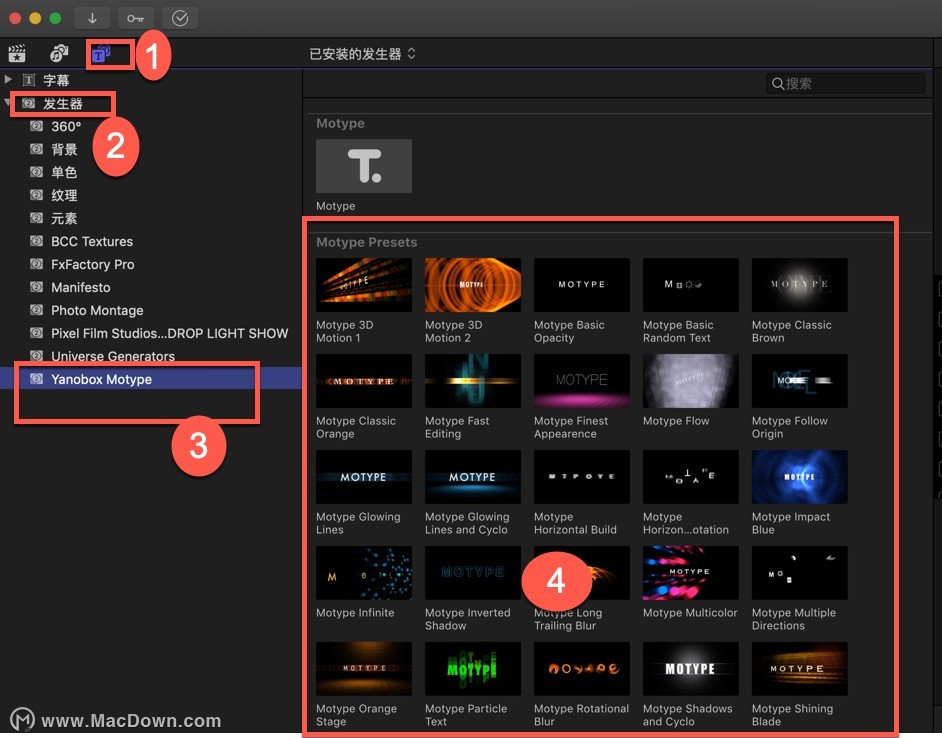The height and width of the screenshot is (738, 942).
Task: Collapse the 发生器 category triangle
Action: pyautogui.click(x=8, y=103)
